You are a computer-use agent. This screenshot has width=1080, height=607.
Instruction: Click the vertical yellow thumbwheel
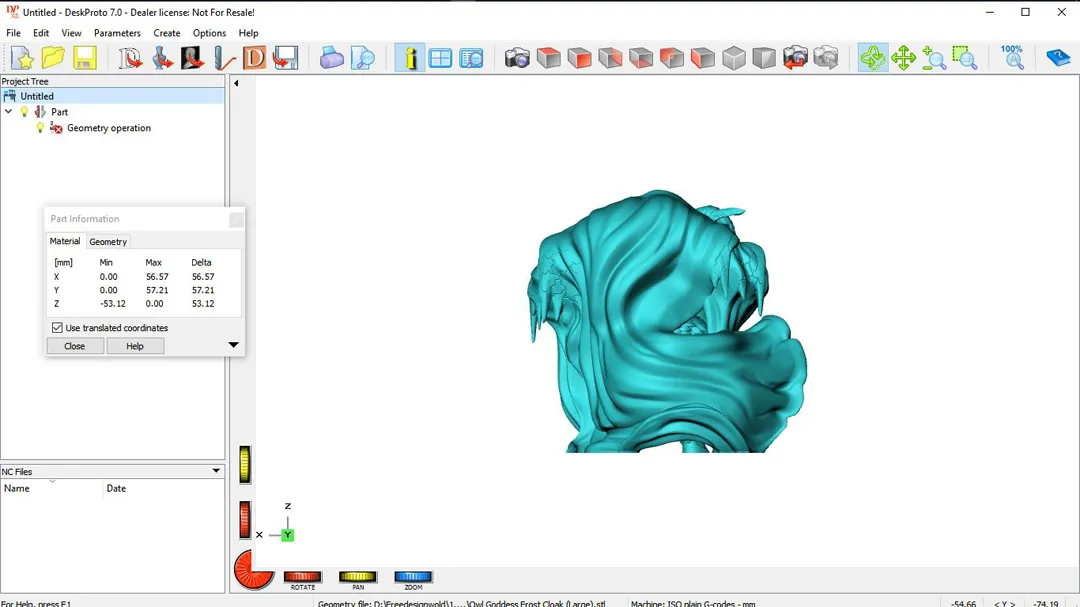click(245, 464)
